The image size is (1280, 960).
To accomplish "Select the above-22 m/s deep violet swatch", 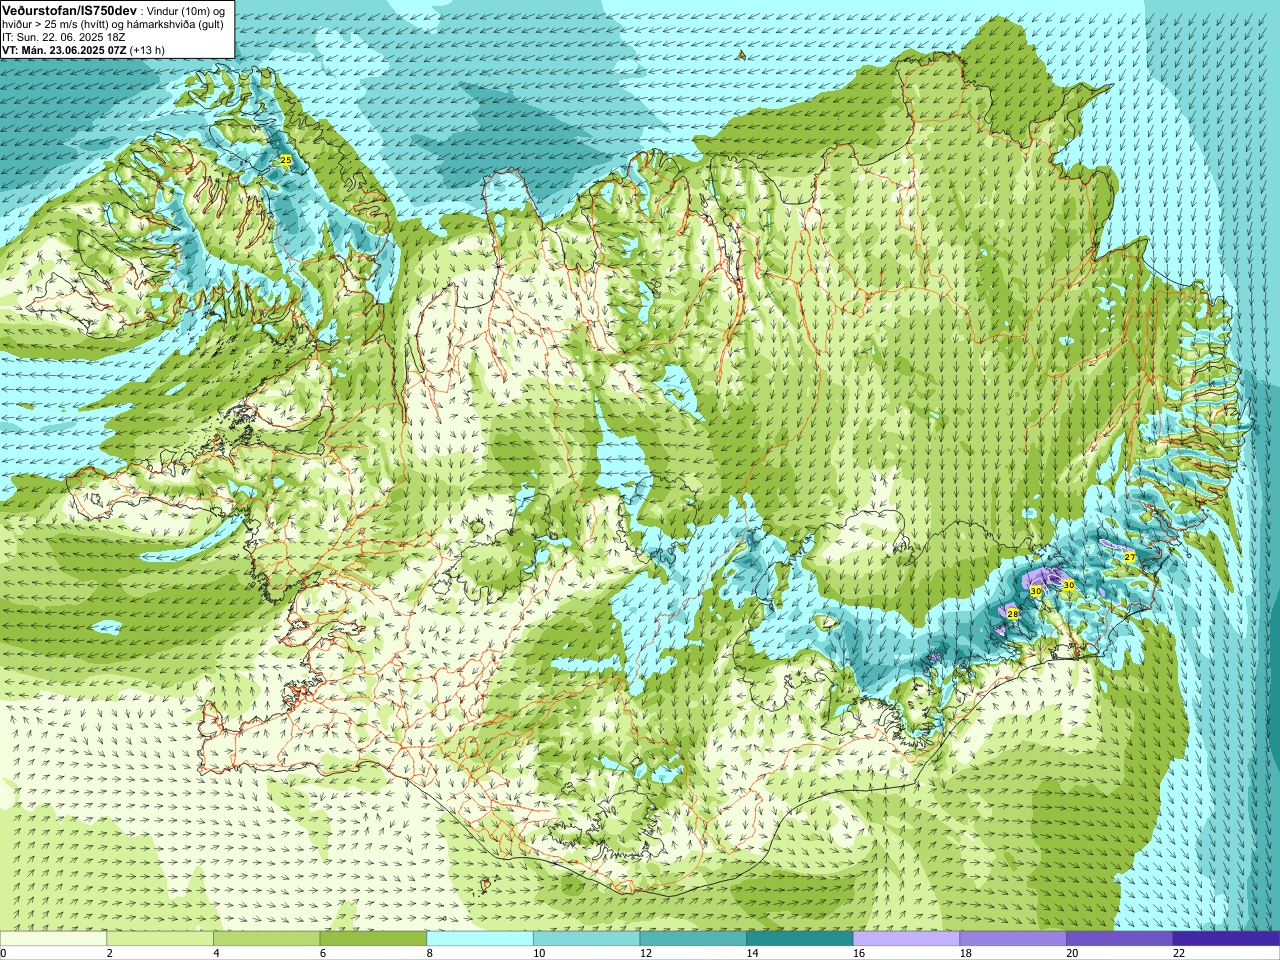I will click(x=1227, y=938).
